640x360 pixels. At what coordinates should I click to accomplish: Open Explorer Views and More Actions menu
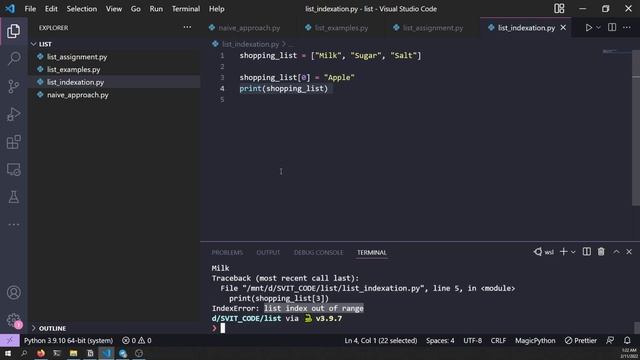tap(187, 27)
